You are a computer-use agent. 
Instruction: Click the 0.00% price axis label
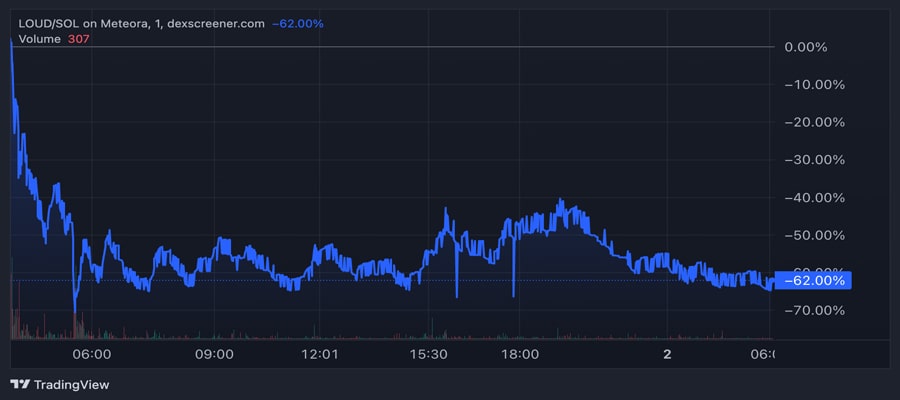coord(805,47)
